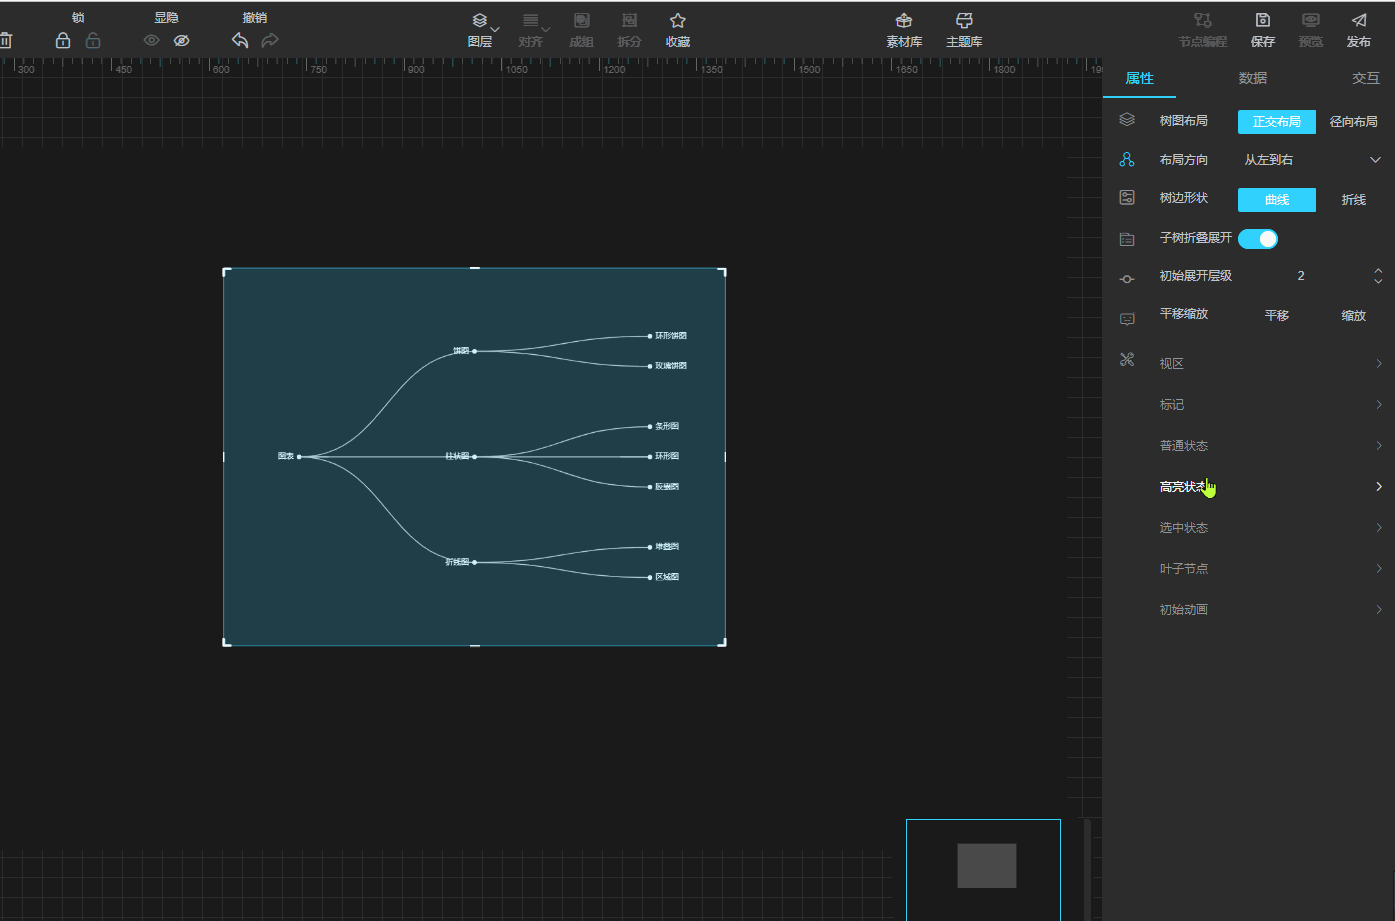Select the 曲线 curve edge shape
The height and width of the screenshot is (921, 1395).
[x=1277, y=200]
